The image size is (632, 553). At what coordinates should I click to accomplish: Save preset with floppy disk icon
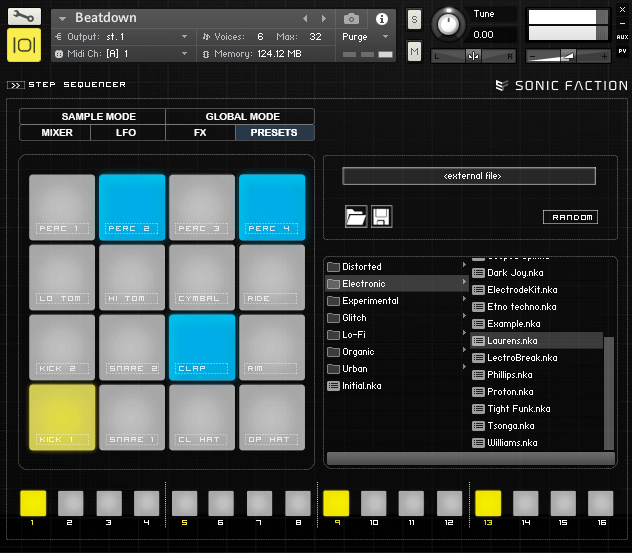381,216
